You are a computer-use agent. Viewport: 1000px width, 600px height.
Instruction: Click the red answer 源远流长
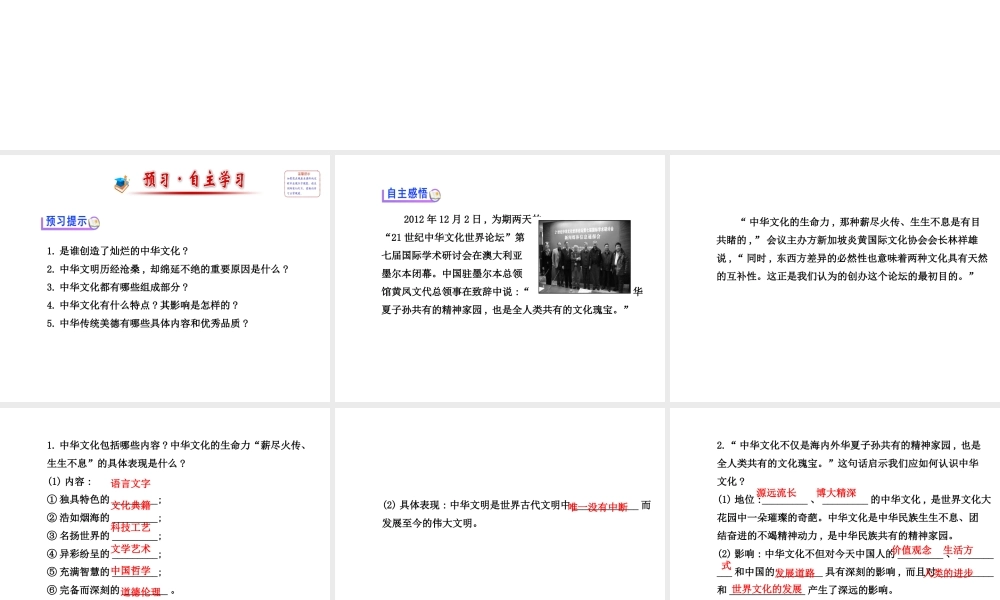point(777,493)
